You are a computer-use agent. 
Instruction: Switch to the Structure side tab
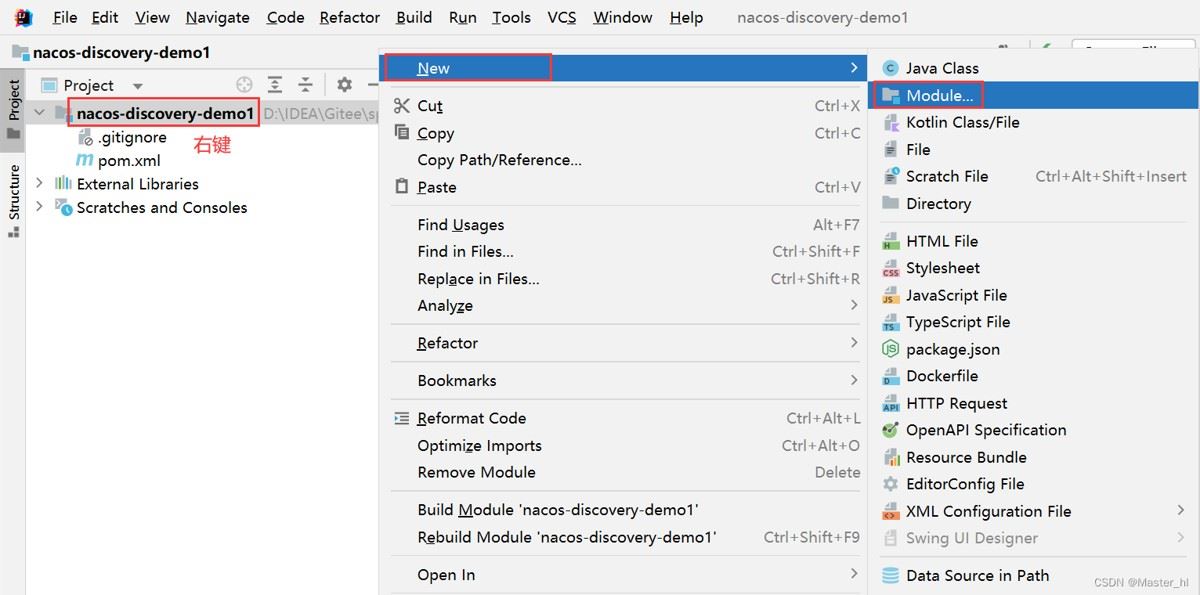pos(13,201)
